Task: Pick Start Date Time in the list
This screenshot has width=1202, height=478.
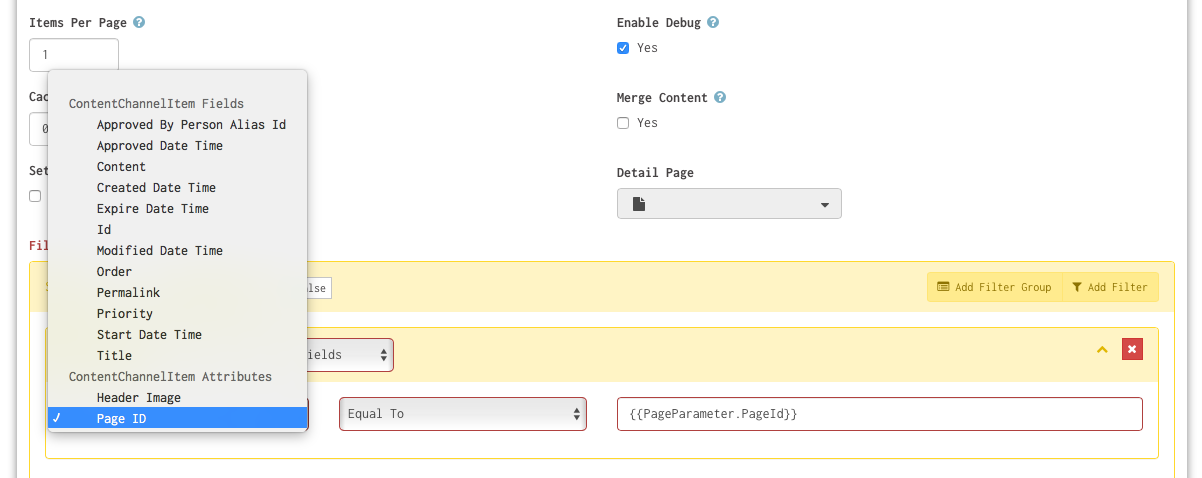Action: coord(149,335)
